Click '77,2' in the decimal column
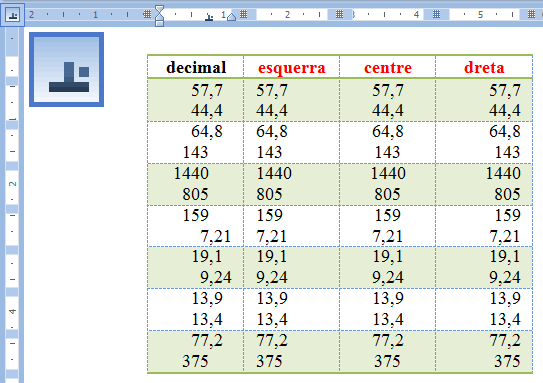 pos(207,340)
